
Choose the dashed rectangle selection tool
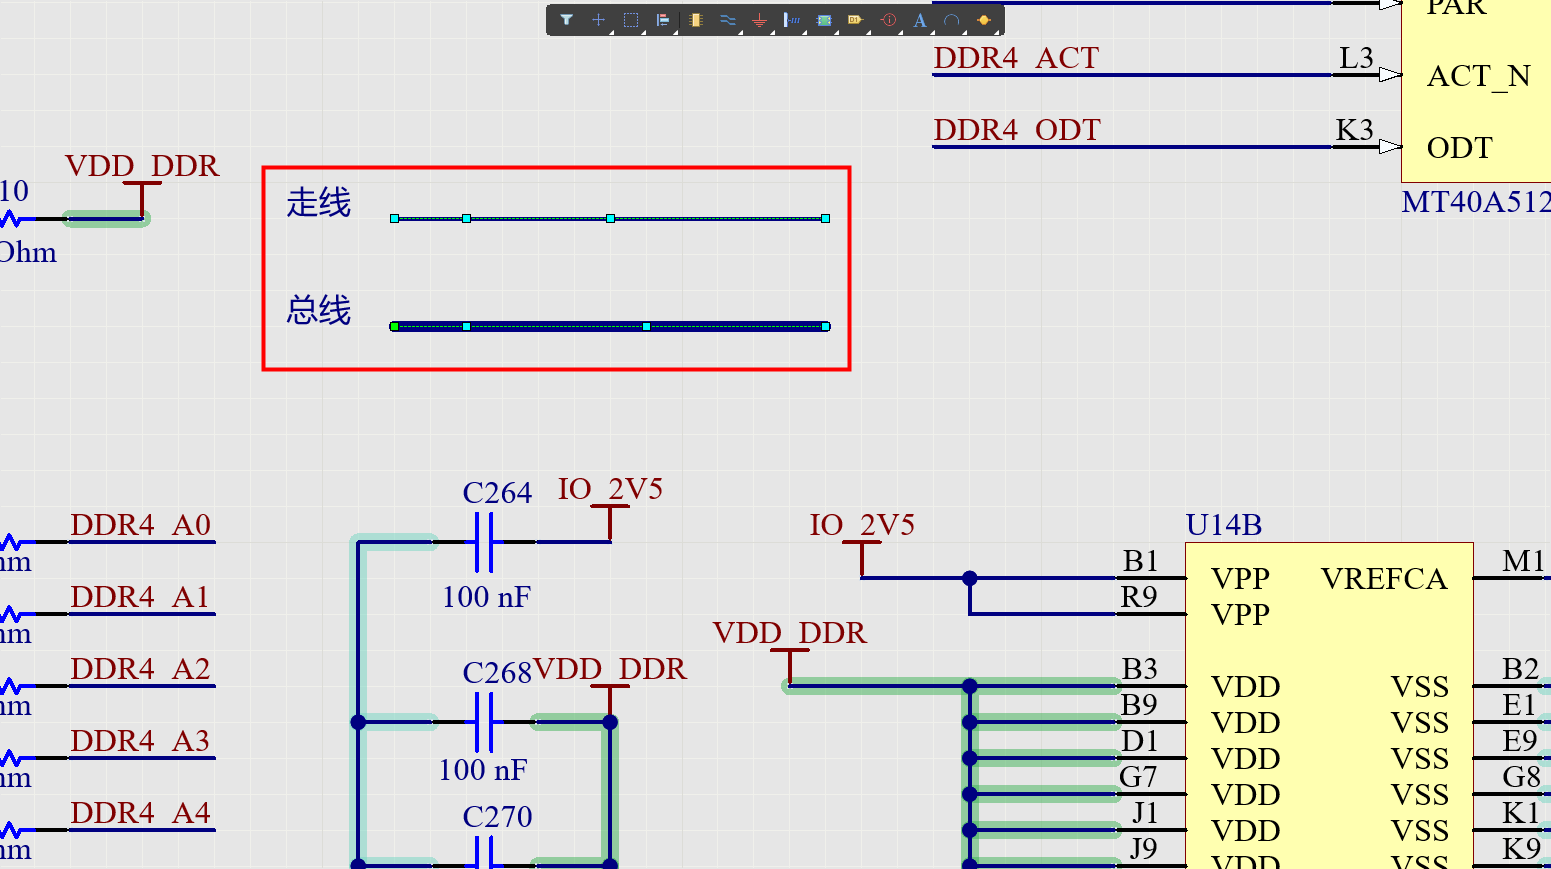(630, 20)
